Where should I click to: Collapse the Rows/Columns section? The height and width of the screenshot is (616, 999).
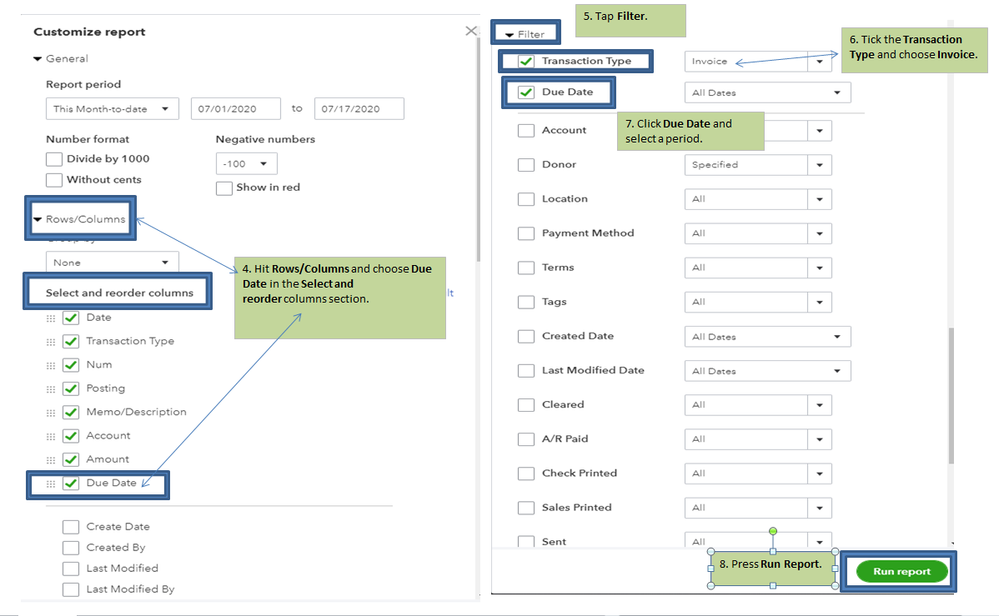39,219
